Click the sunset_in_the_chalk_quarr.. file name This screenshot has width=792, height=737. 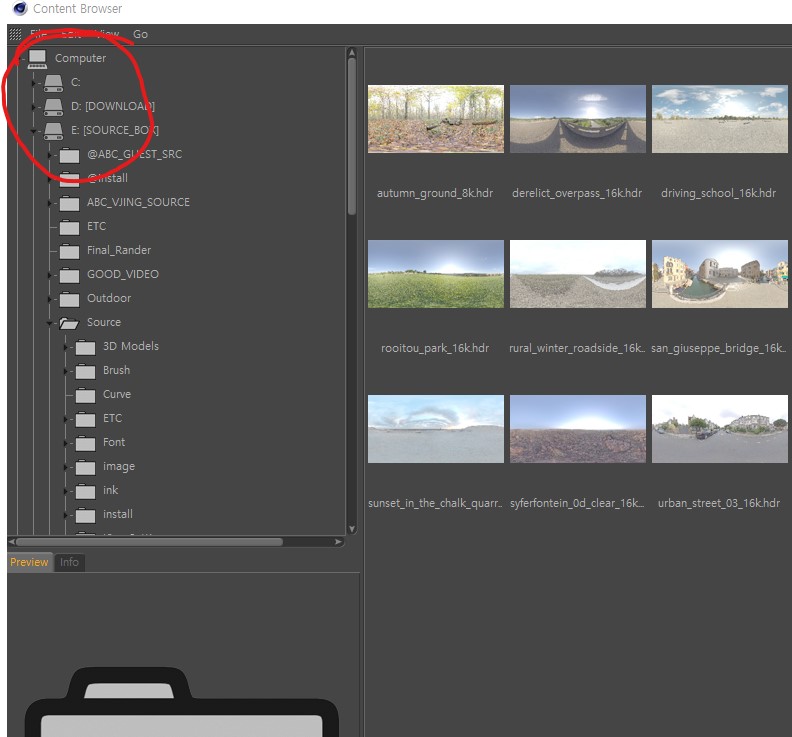435,504
